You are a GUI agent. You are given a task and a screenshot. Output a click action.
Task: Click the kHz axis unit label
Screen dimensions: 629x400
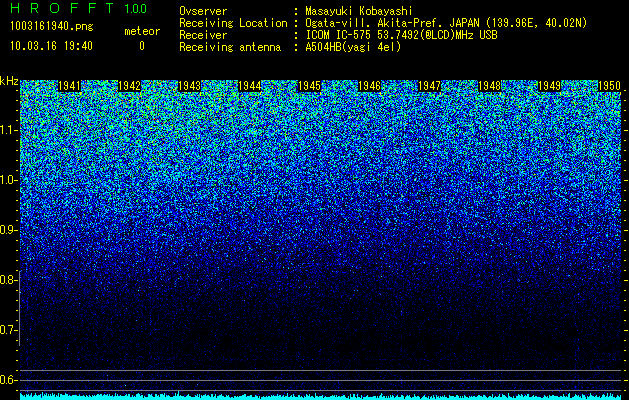pyautogui.click(x=9, y=81)
